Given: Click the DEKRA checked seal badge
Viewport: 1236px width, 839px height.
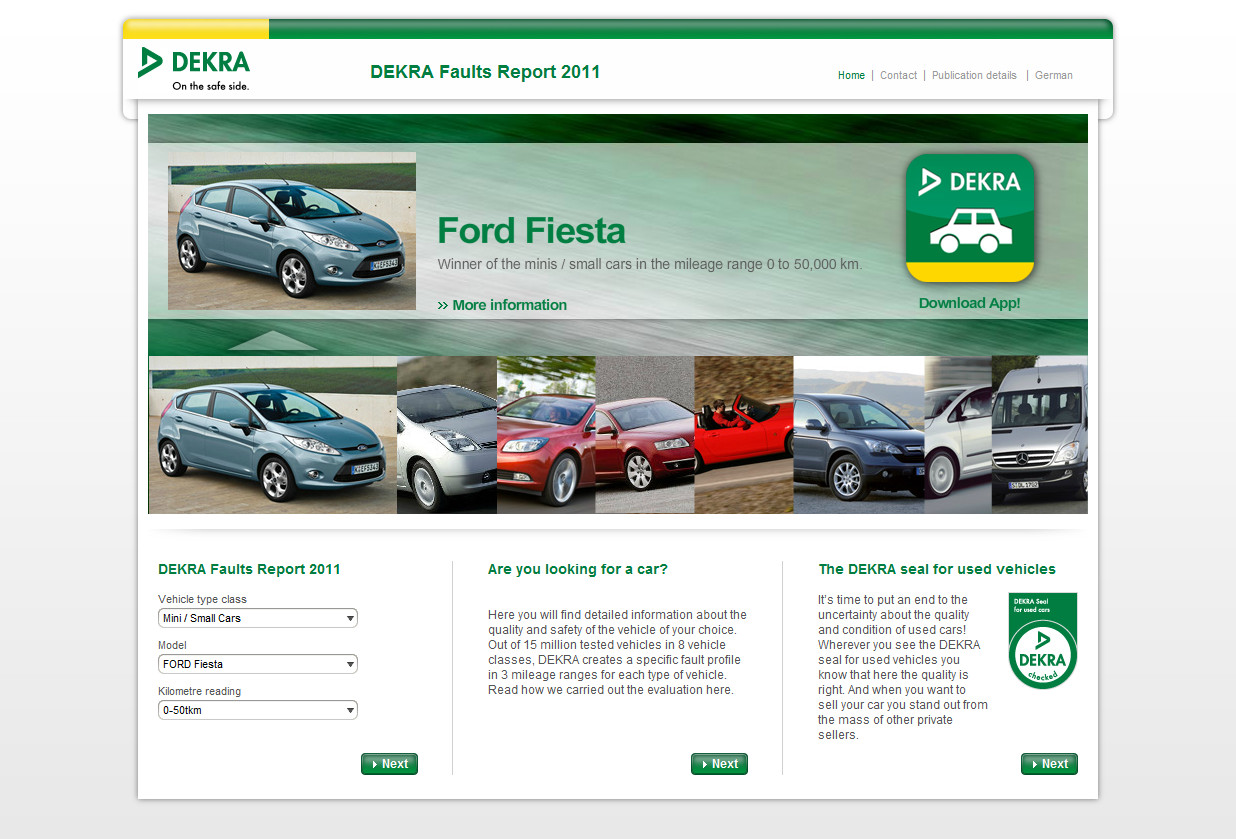Looking at the screenshot, I should pos(1042,641).
